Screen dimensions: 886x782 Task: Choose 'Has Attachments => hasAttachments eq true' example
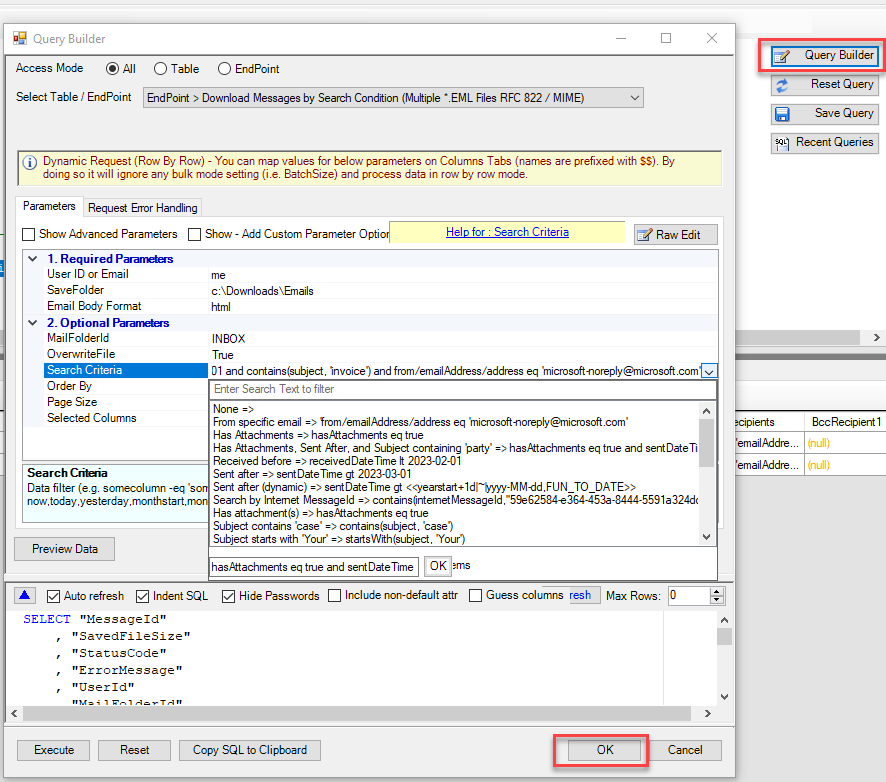coord(318,435)
